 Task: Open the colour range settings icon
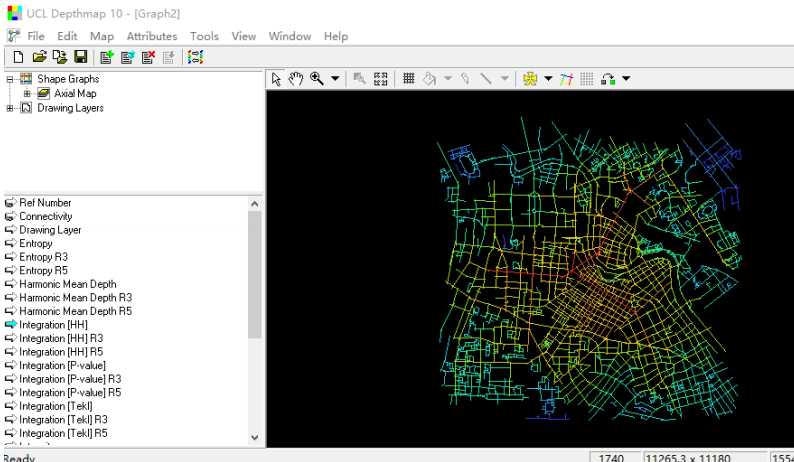tap(195, 57)
